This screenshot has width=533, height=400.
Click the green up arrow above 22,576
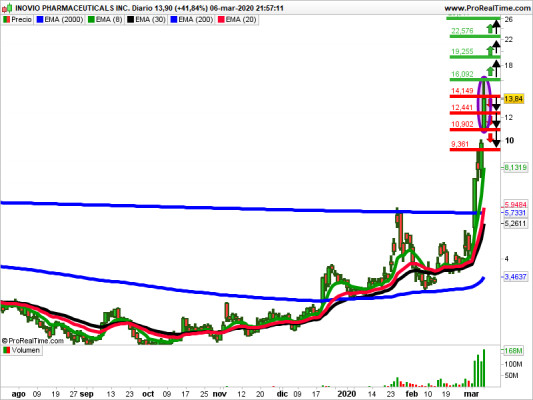click(490, 29)
